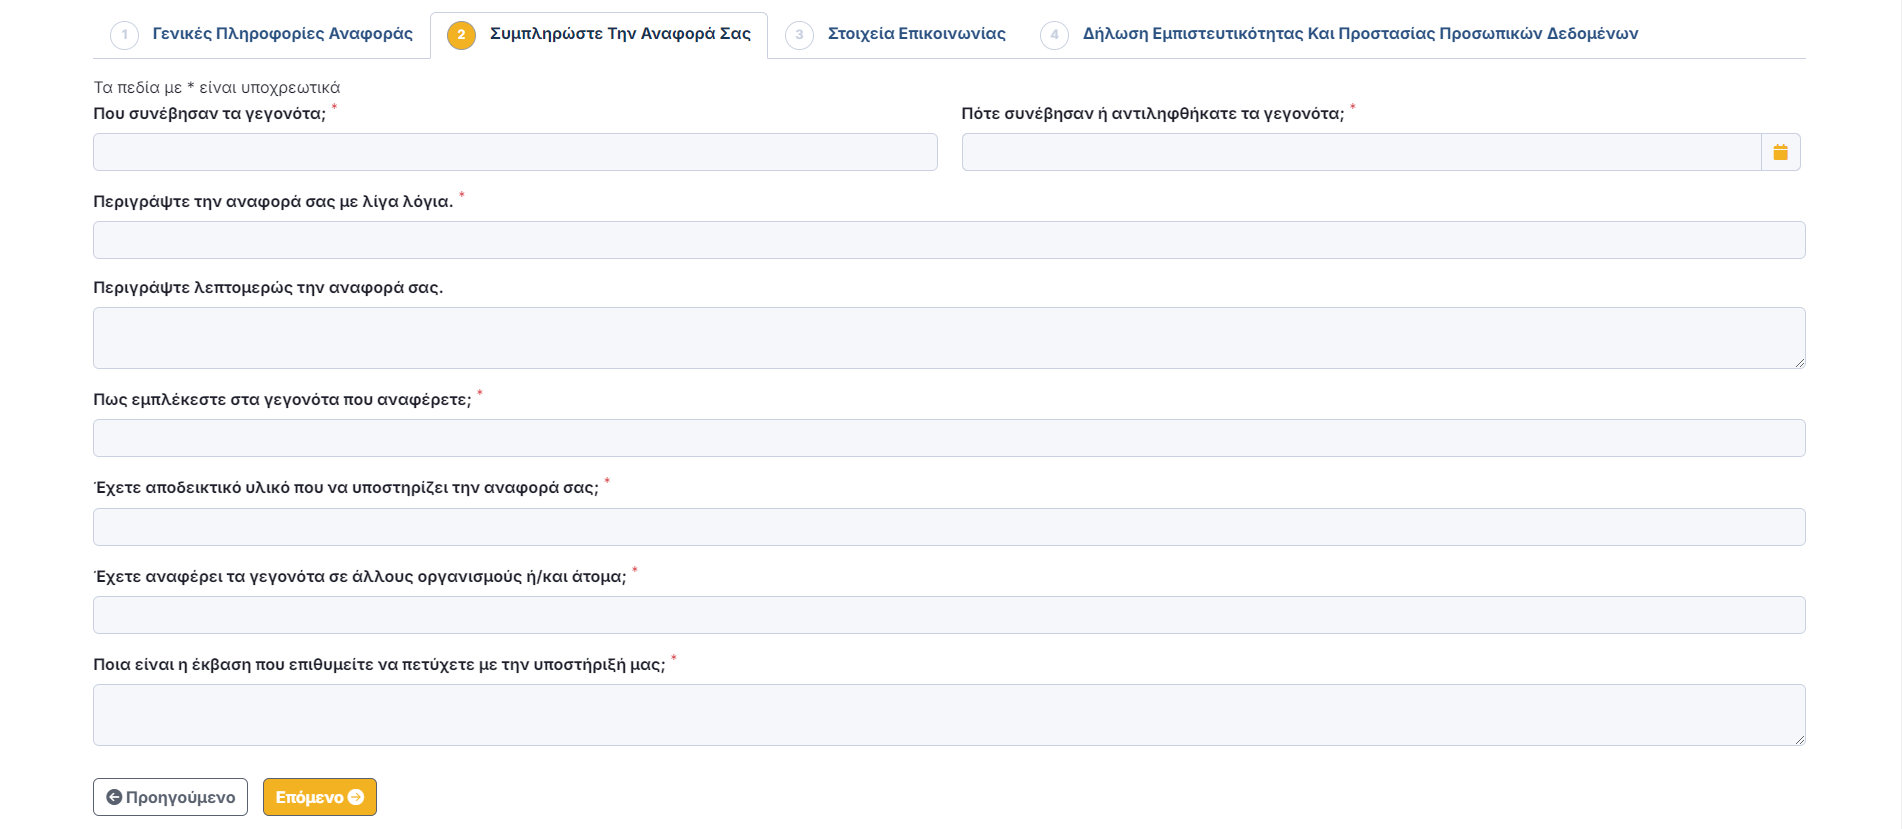Click the Επόμενο next button
This screenshot has height=829, width=1902.
coord(319,797)
